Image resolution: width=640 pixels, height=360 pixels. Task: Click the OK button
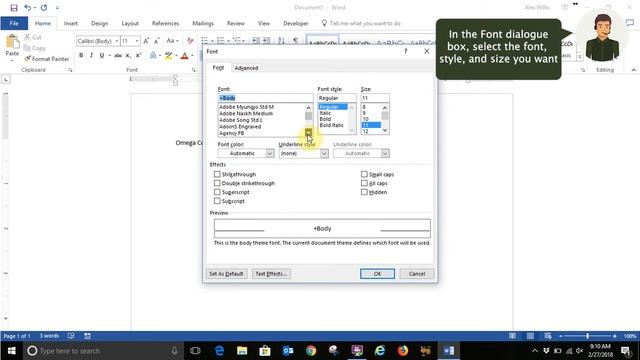click(x=377, y=274)
